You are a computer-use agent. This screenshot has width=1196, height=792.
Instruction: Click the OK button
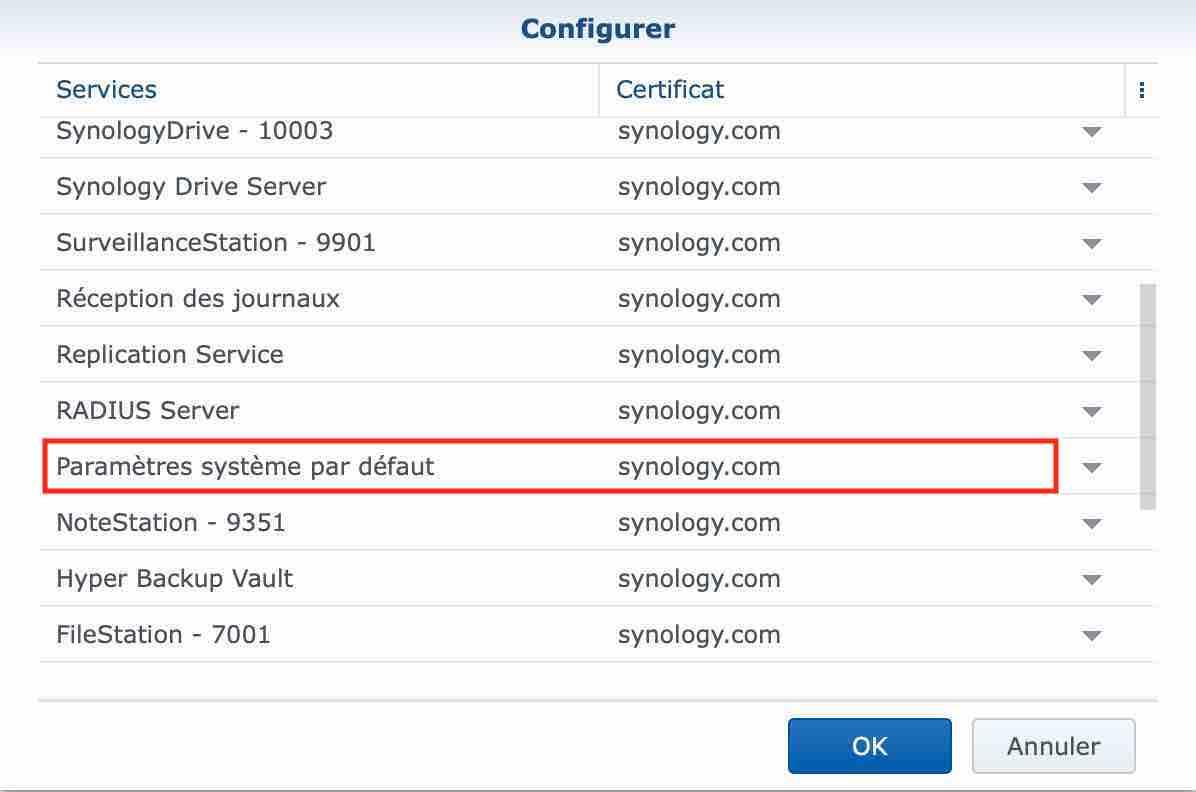pyautogui.click(x=869, y=746)
